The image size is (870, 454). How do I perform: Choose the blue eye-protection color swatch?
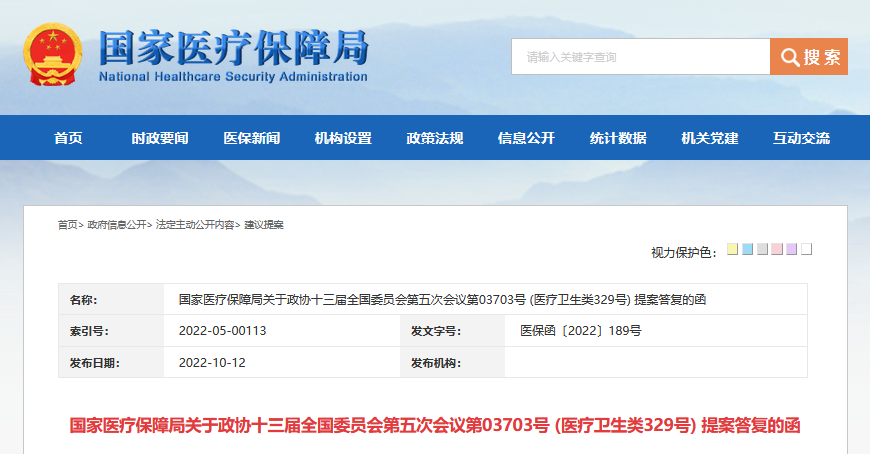click(x=747, y=249)
